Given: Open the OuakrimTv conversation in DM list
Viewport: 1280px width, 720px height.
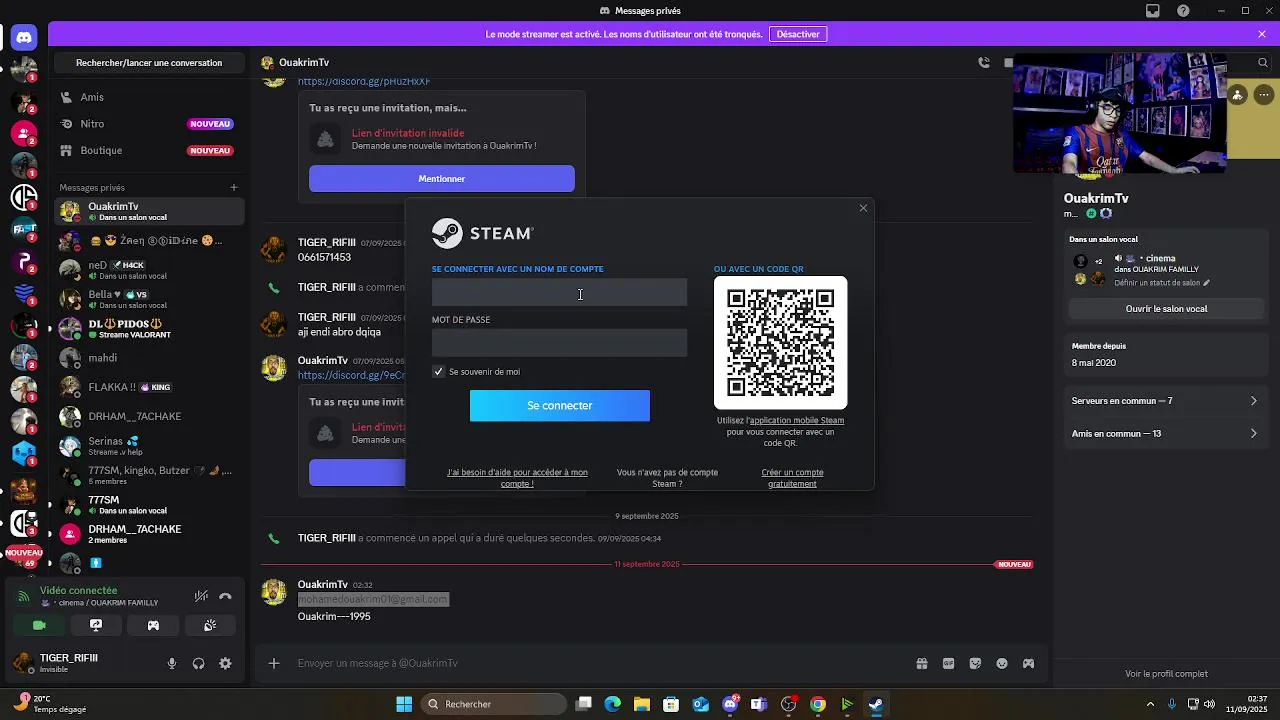Looking at the screenshot, I should 148,211.
